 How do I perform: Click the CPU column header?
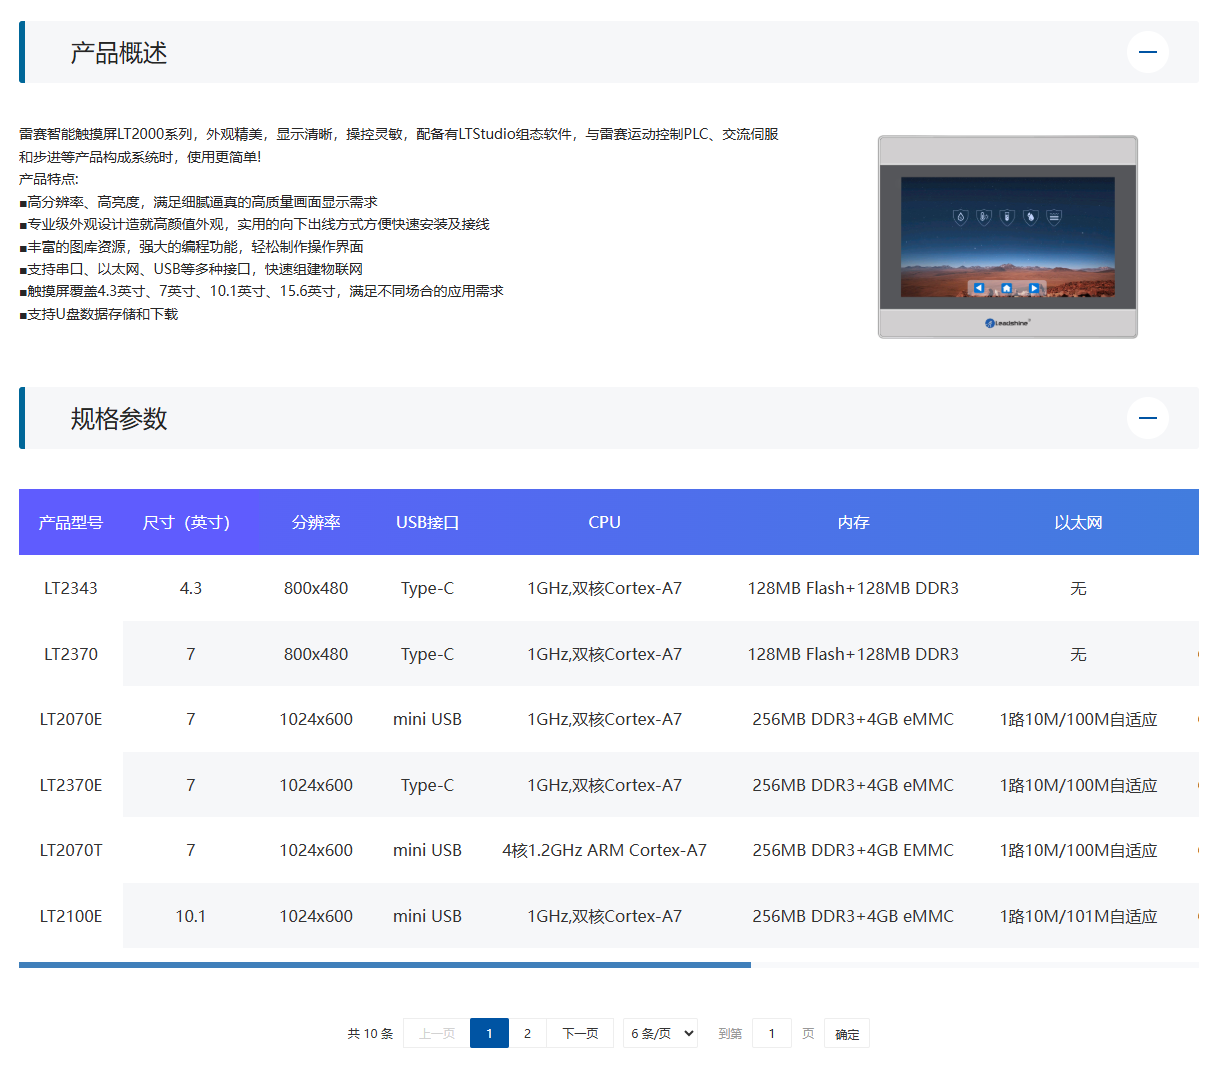click(x=604, y=521)
